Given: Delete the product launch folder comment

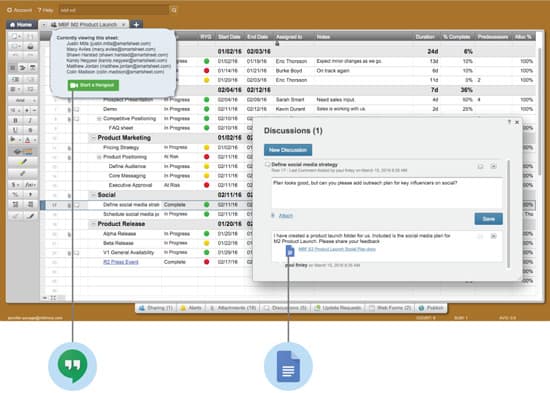Looking at the screenshot, I should (493, 236).
